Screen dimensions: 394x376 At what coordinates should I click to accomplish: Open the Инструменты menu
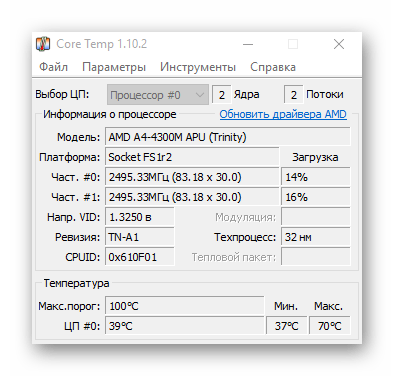[198, 67]
